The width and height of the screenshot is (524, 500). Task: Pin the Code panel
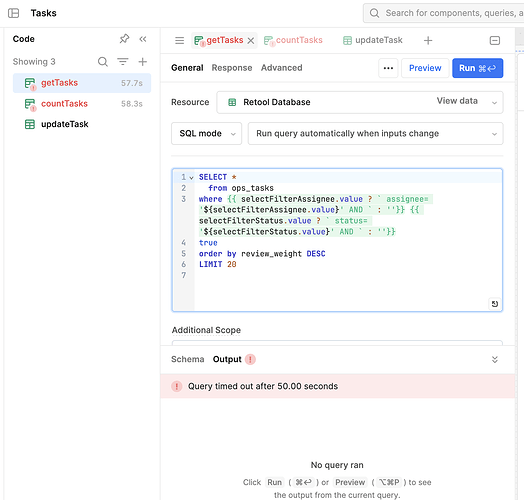(124, 39)
